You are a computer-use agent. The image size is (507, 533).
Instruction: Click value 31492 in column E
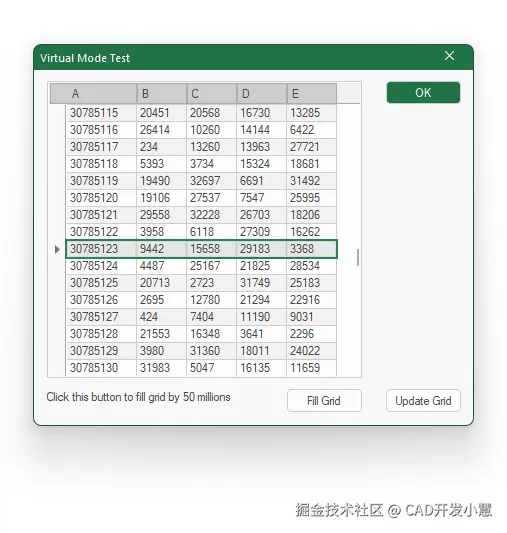tap(311, 181)
